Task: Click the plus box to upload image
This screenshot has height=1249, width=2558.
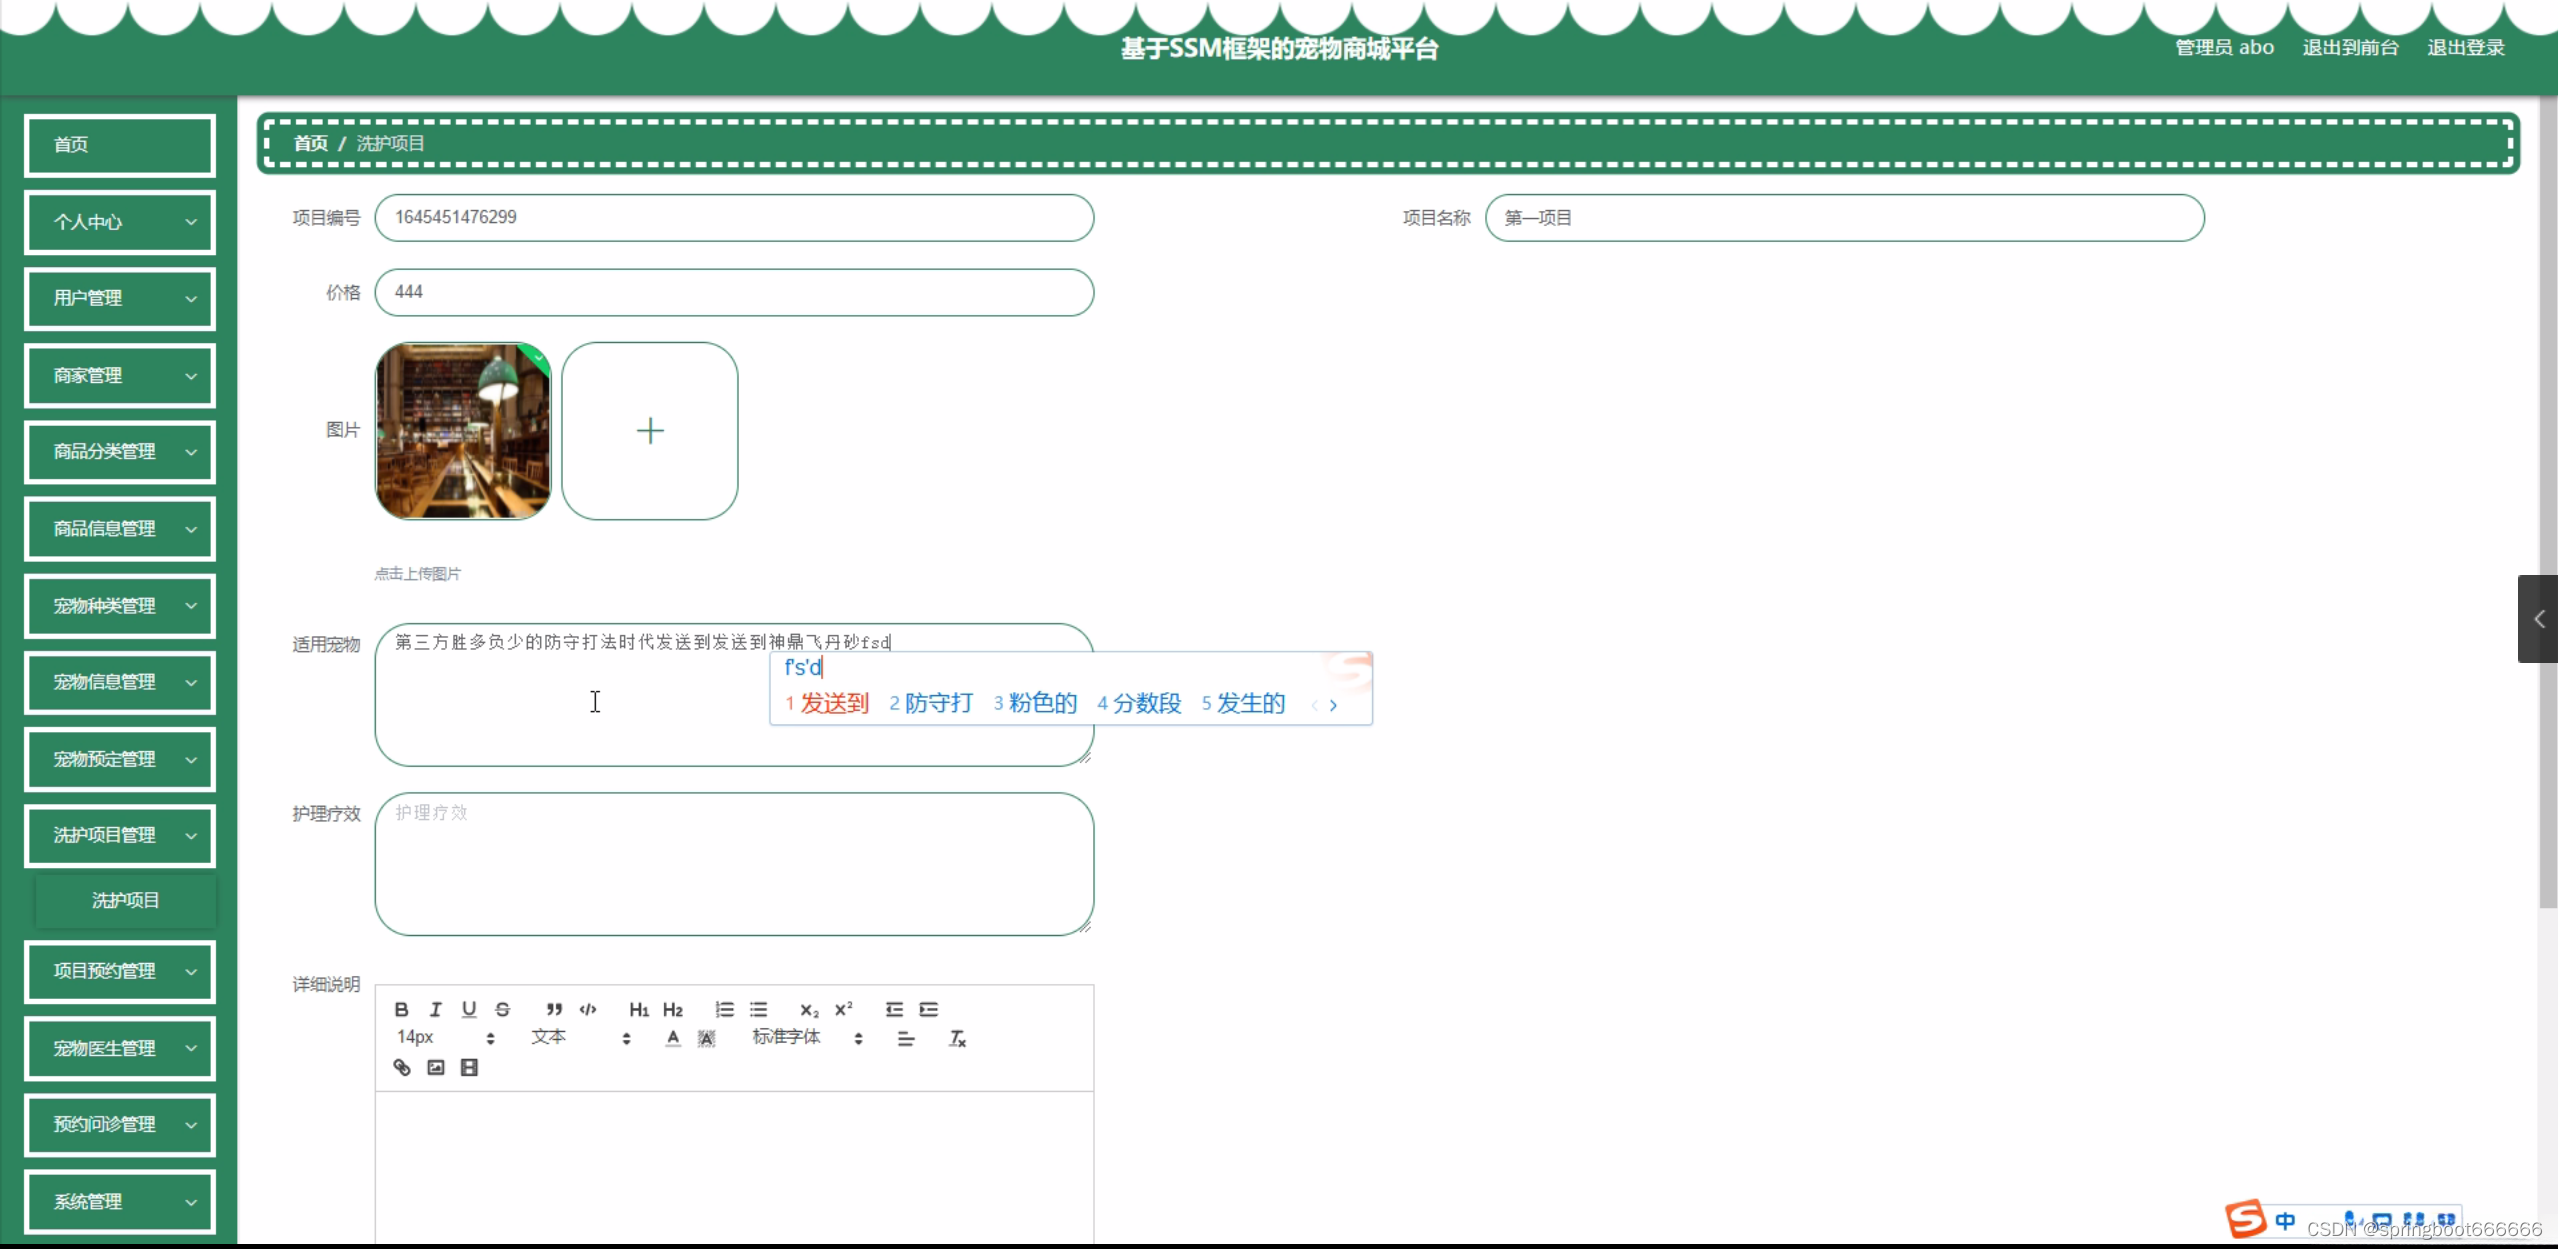Action: [650, 431]
